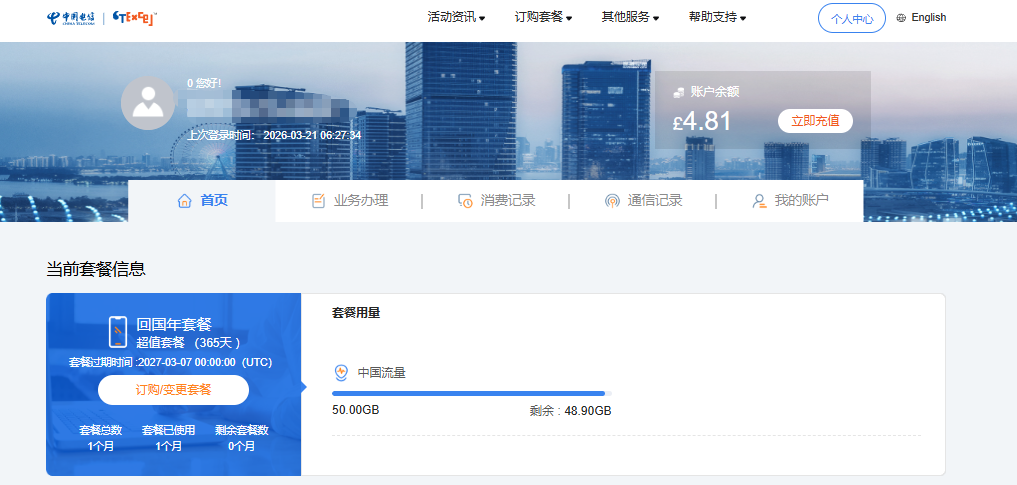Click the 中国流量 usage progress bar
This screenshot has height=485, width=1017.
[x=470, y=394]
